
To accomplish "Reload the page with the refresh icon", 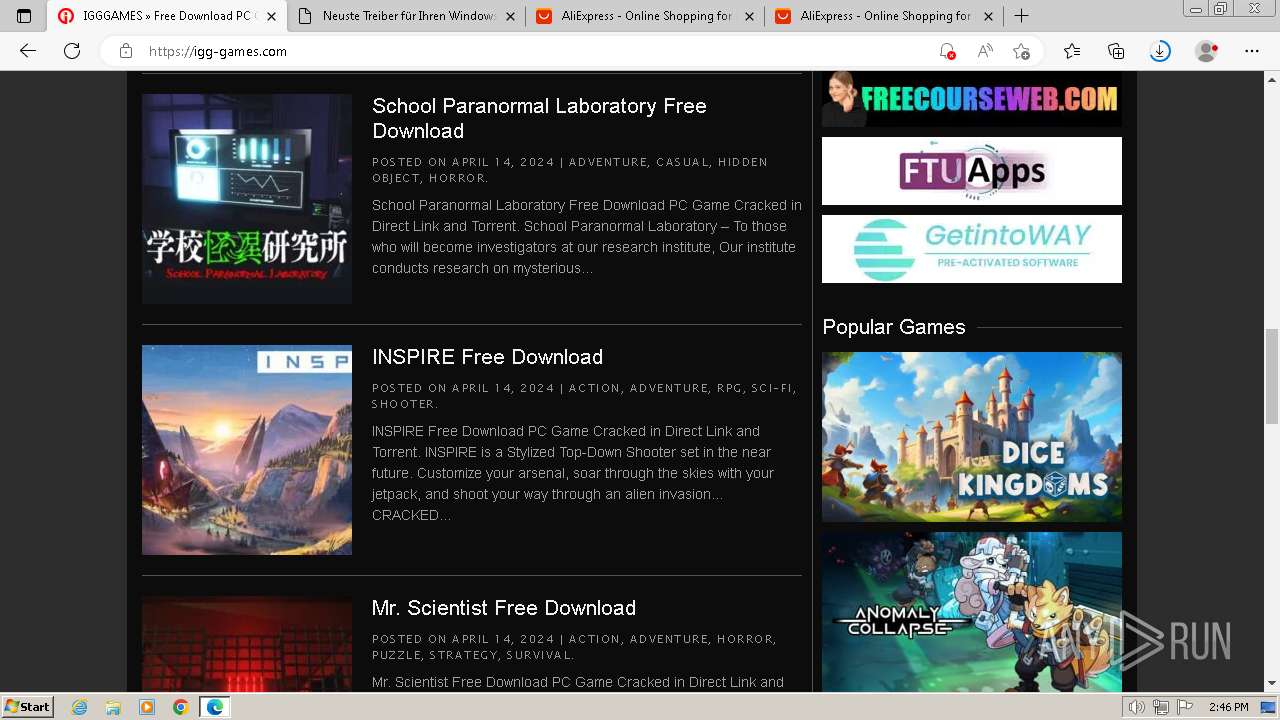I will [x=72, y=51].
